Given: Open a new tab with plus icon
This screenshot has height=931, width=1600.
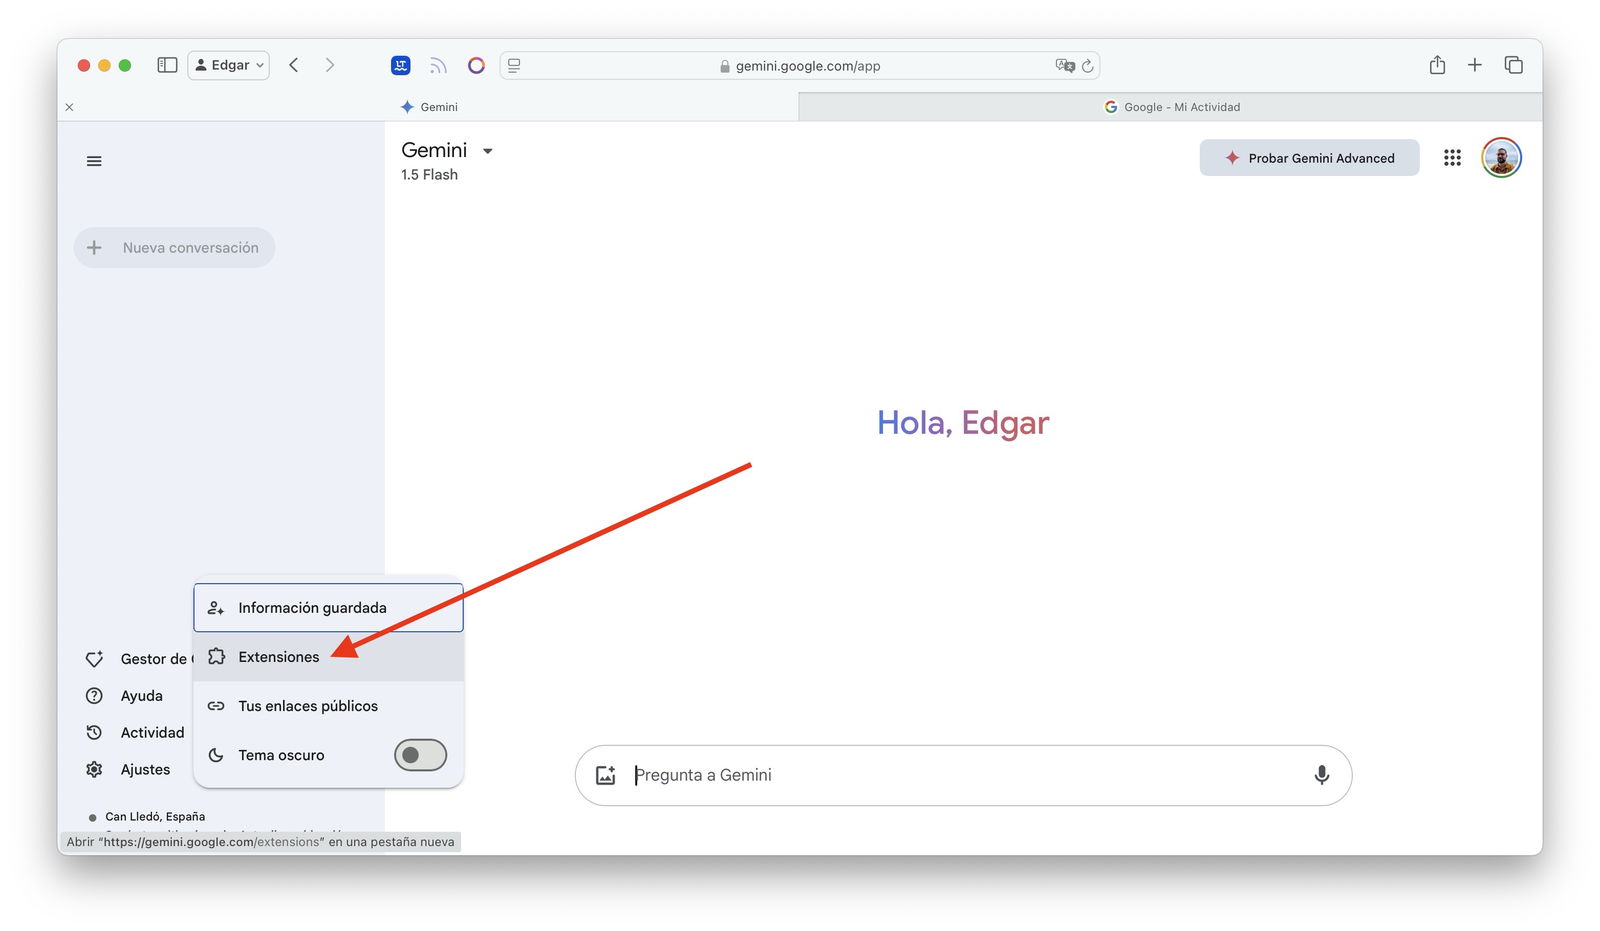Looking at the screenshot, I should [1475, 65].
